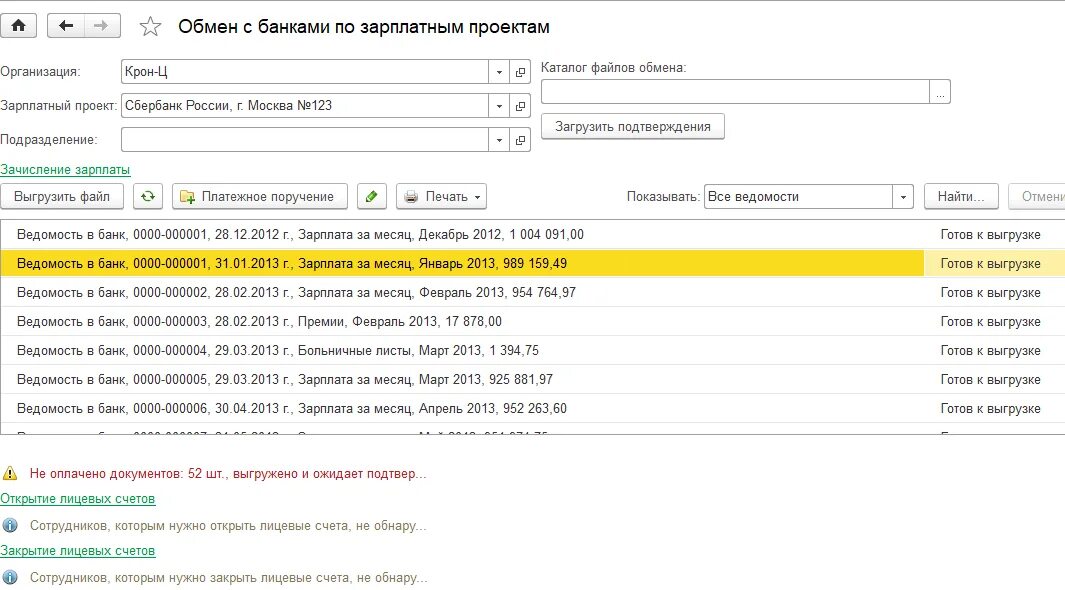Open the Закрытие лицевых счетов link
This screenshot has height=590, width=1065.
tap(77, 551)
